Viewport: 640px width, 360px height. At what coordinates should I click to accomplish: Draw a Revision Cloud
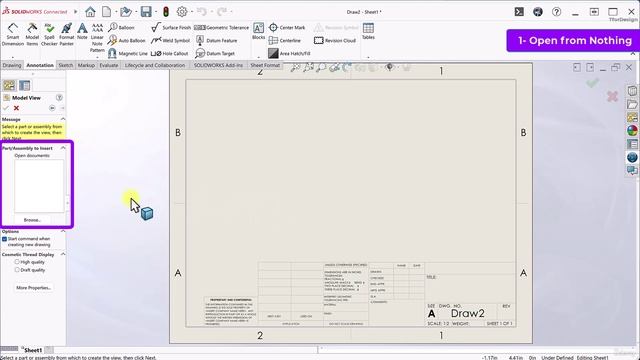pos(335,40)
